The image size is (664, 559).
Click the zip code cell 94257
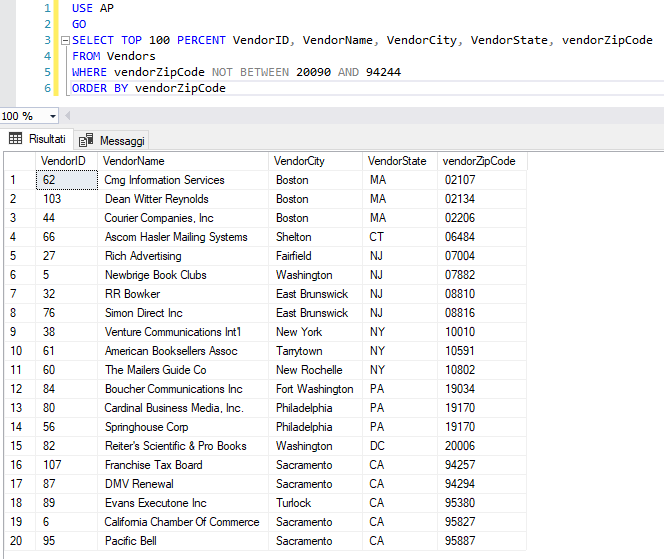482,465
